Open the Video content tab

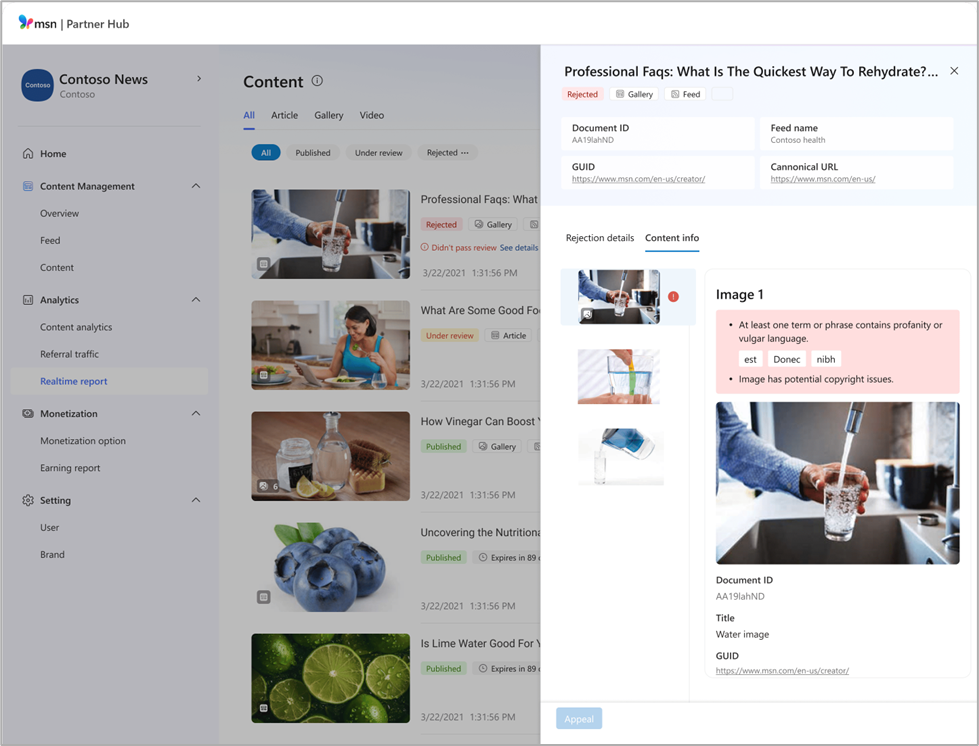coord(371,115)
